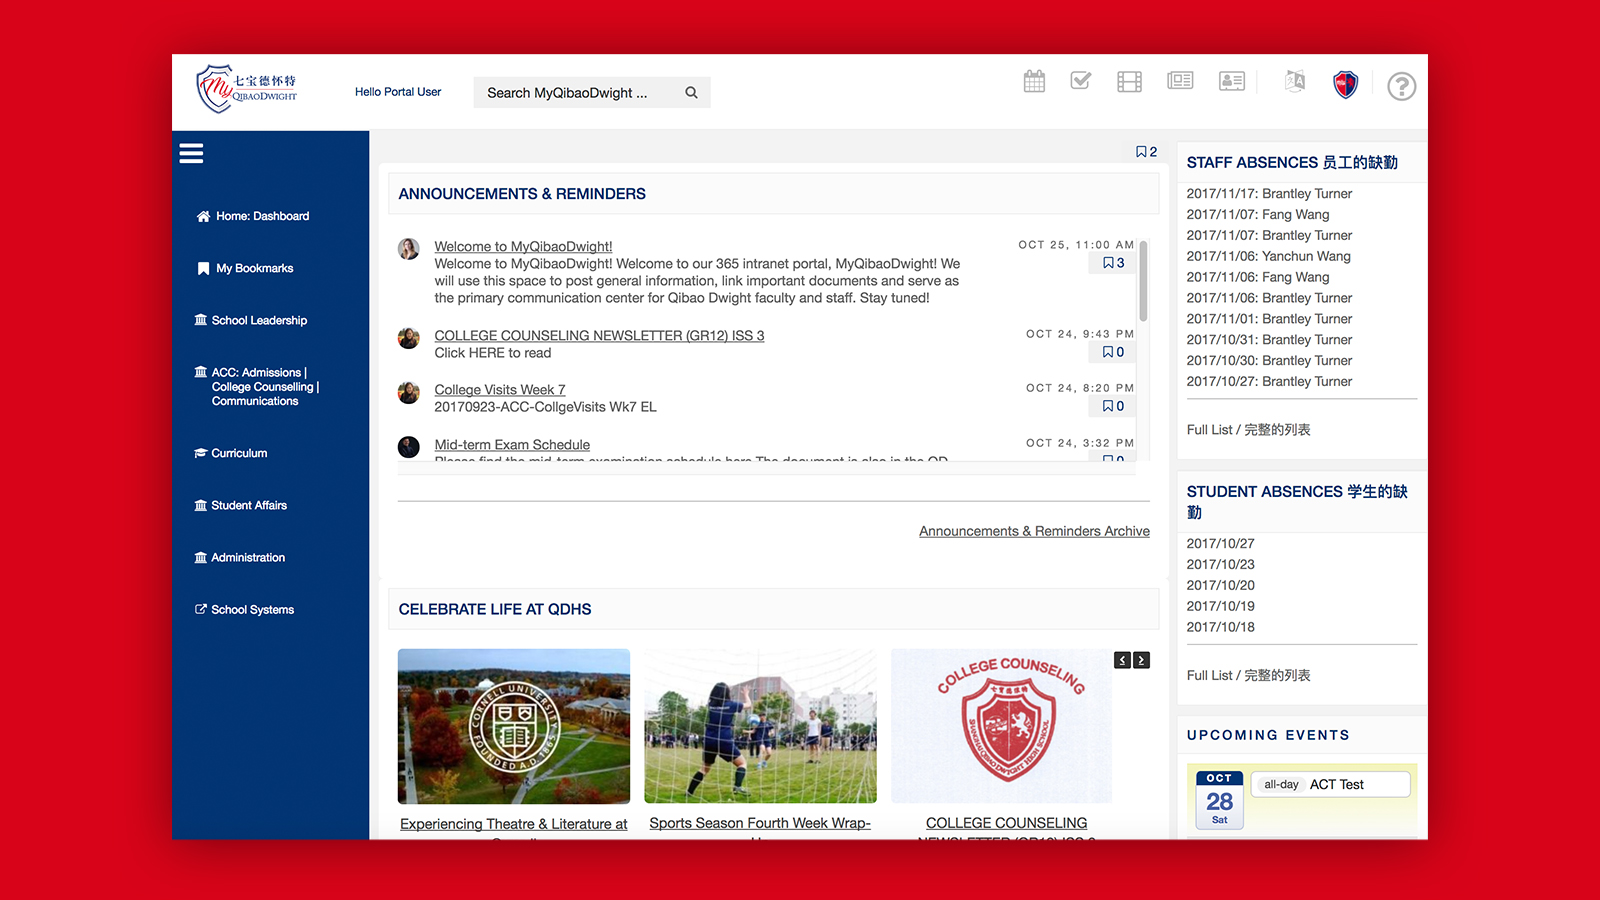Click the announcements list scrollbar
1600x900 pixels.
[1143, 281]
